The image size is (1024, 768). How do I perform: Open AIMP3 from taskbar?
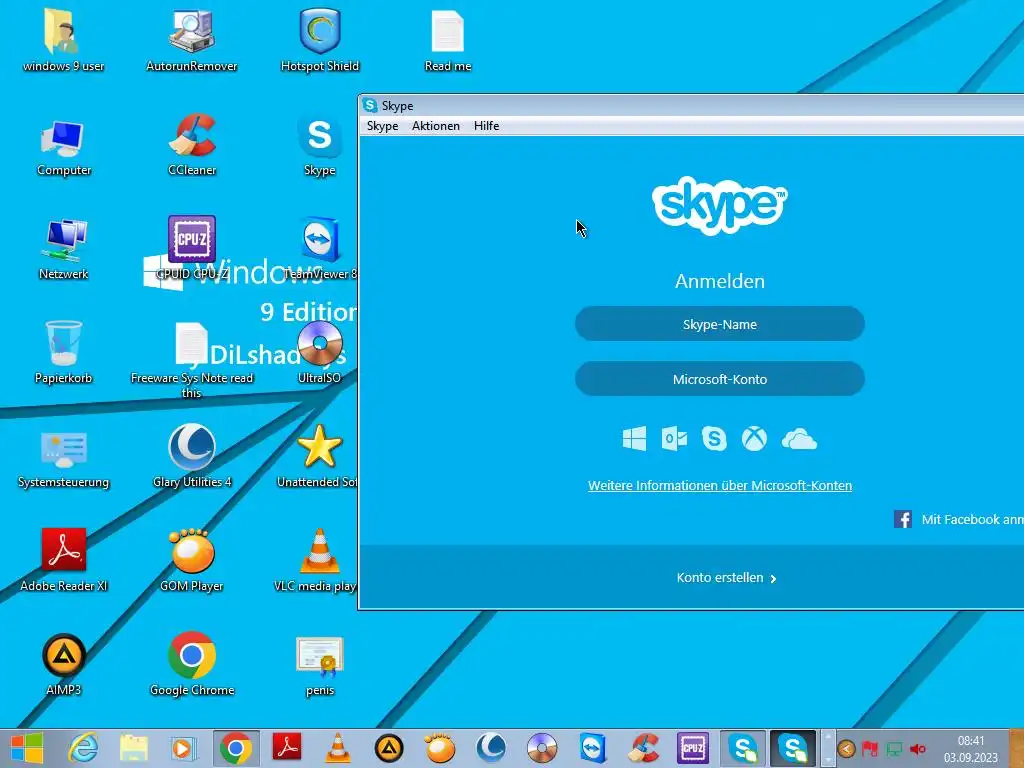pyautogui.click(x=389, y=748)
